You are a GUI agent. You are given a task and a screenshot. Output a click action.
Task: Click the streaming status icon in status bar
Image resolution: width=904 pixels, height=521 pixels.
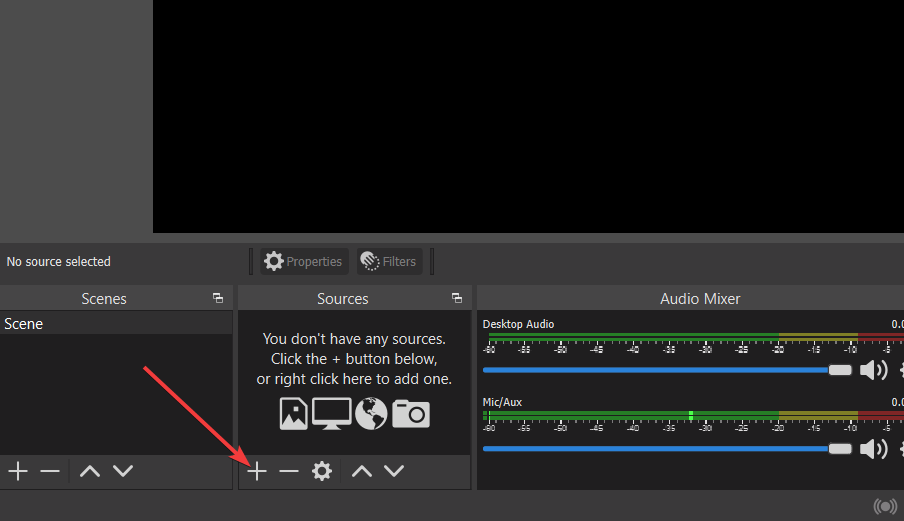pos(884,506)
